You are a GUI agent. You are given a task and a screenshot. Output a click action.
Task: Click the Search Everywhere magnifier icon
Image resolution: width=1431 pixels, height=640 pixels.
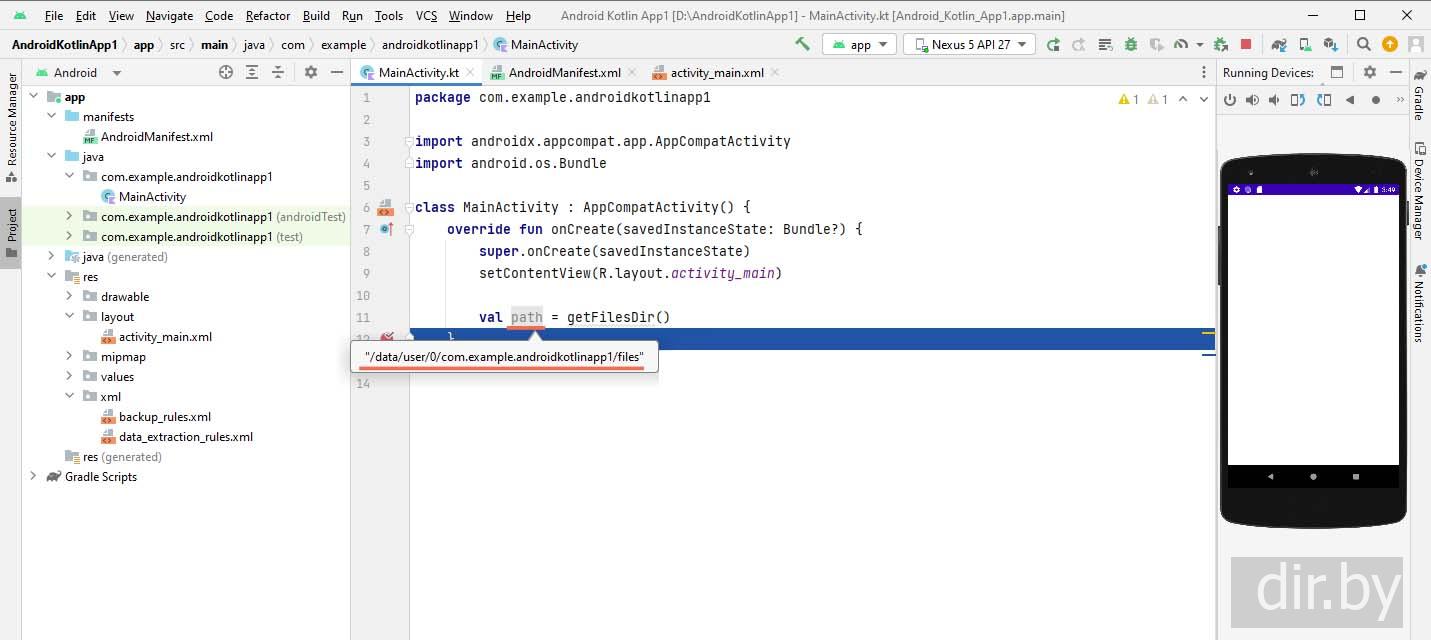1364,44
